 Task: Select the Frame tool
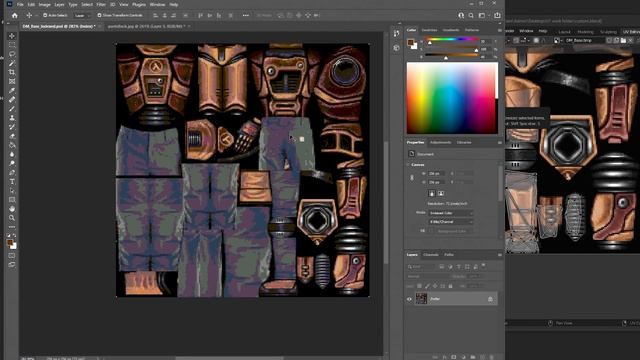(x=12, y=81)
